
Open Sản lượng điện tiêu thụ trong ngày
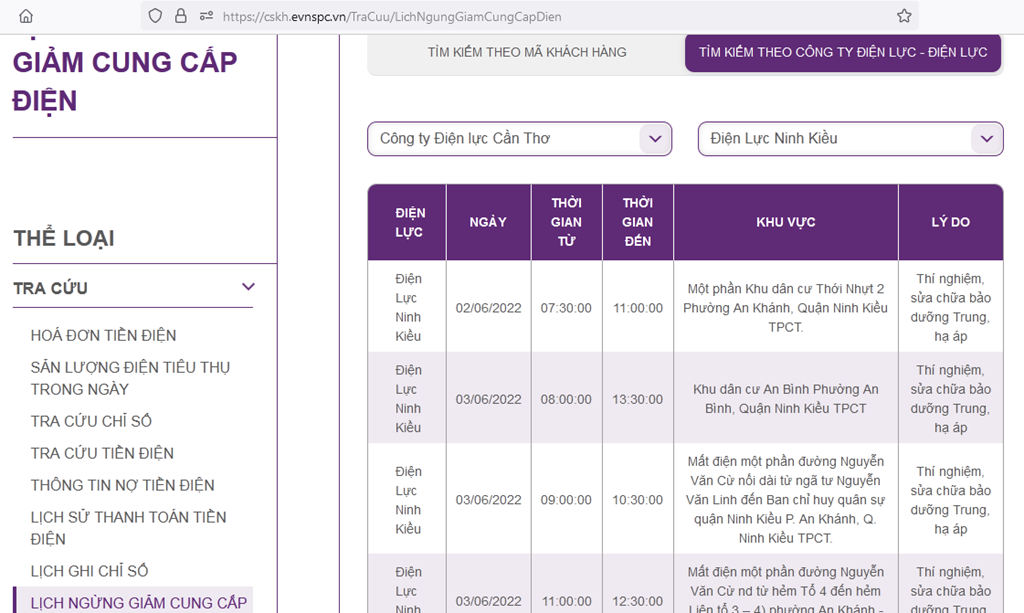pos(130,378)
